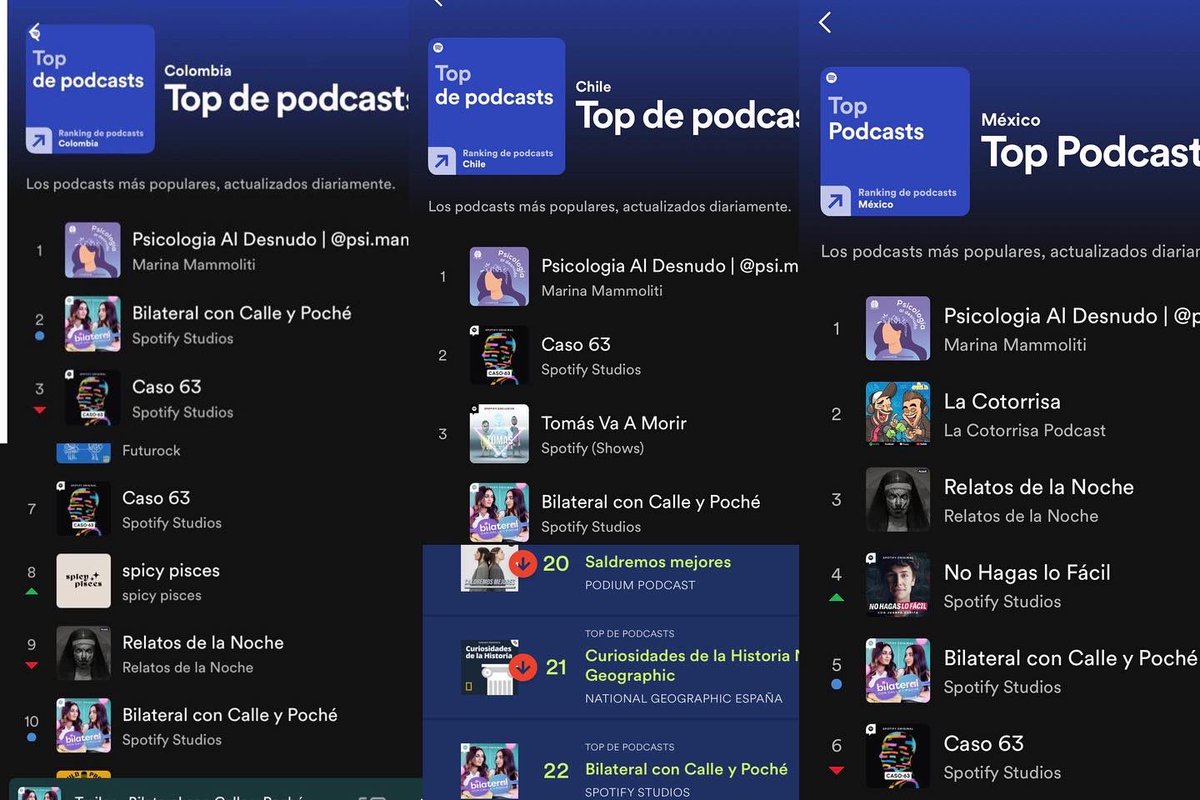This screenshot has height=800, width=1200.
Task: Select 'Relatos de la Noche' title at rank 9
Action: coord(203,643)
